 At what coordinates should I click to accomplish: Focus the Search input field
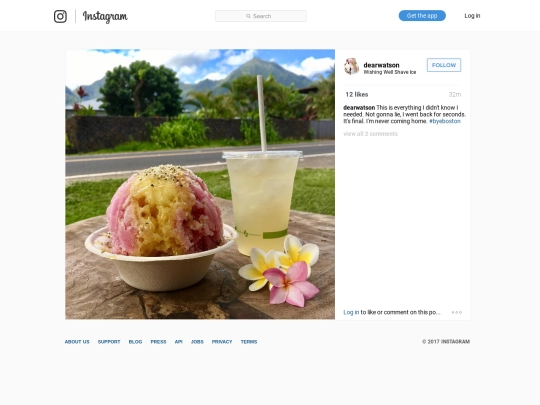click(261, 16)
